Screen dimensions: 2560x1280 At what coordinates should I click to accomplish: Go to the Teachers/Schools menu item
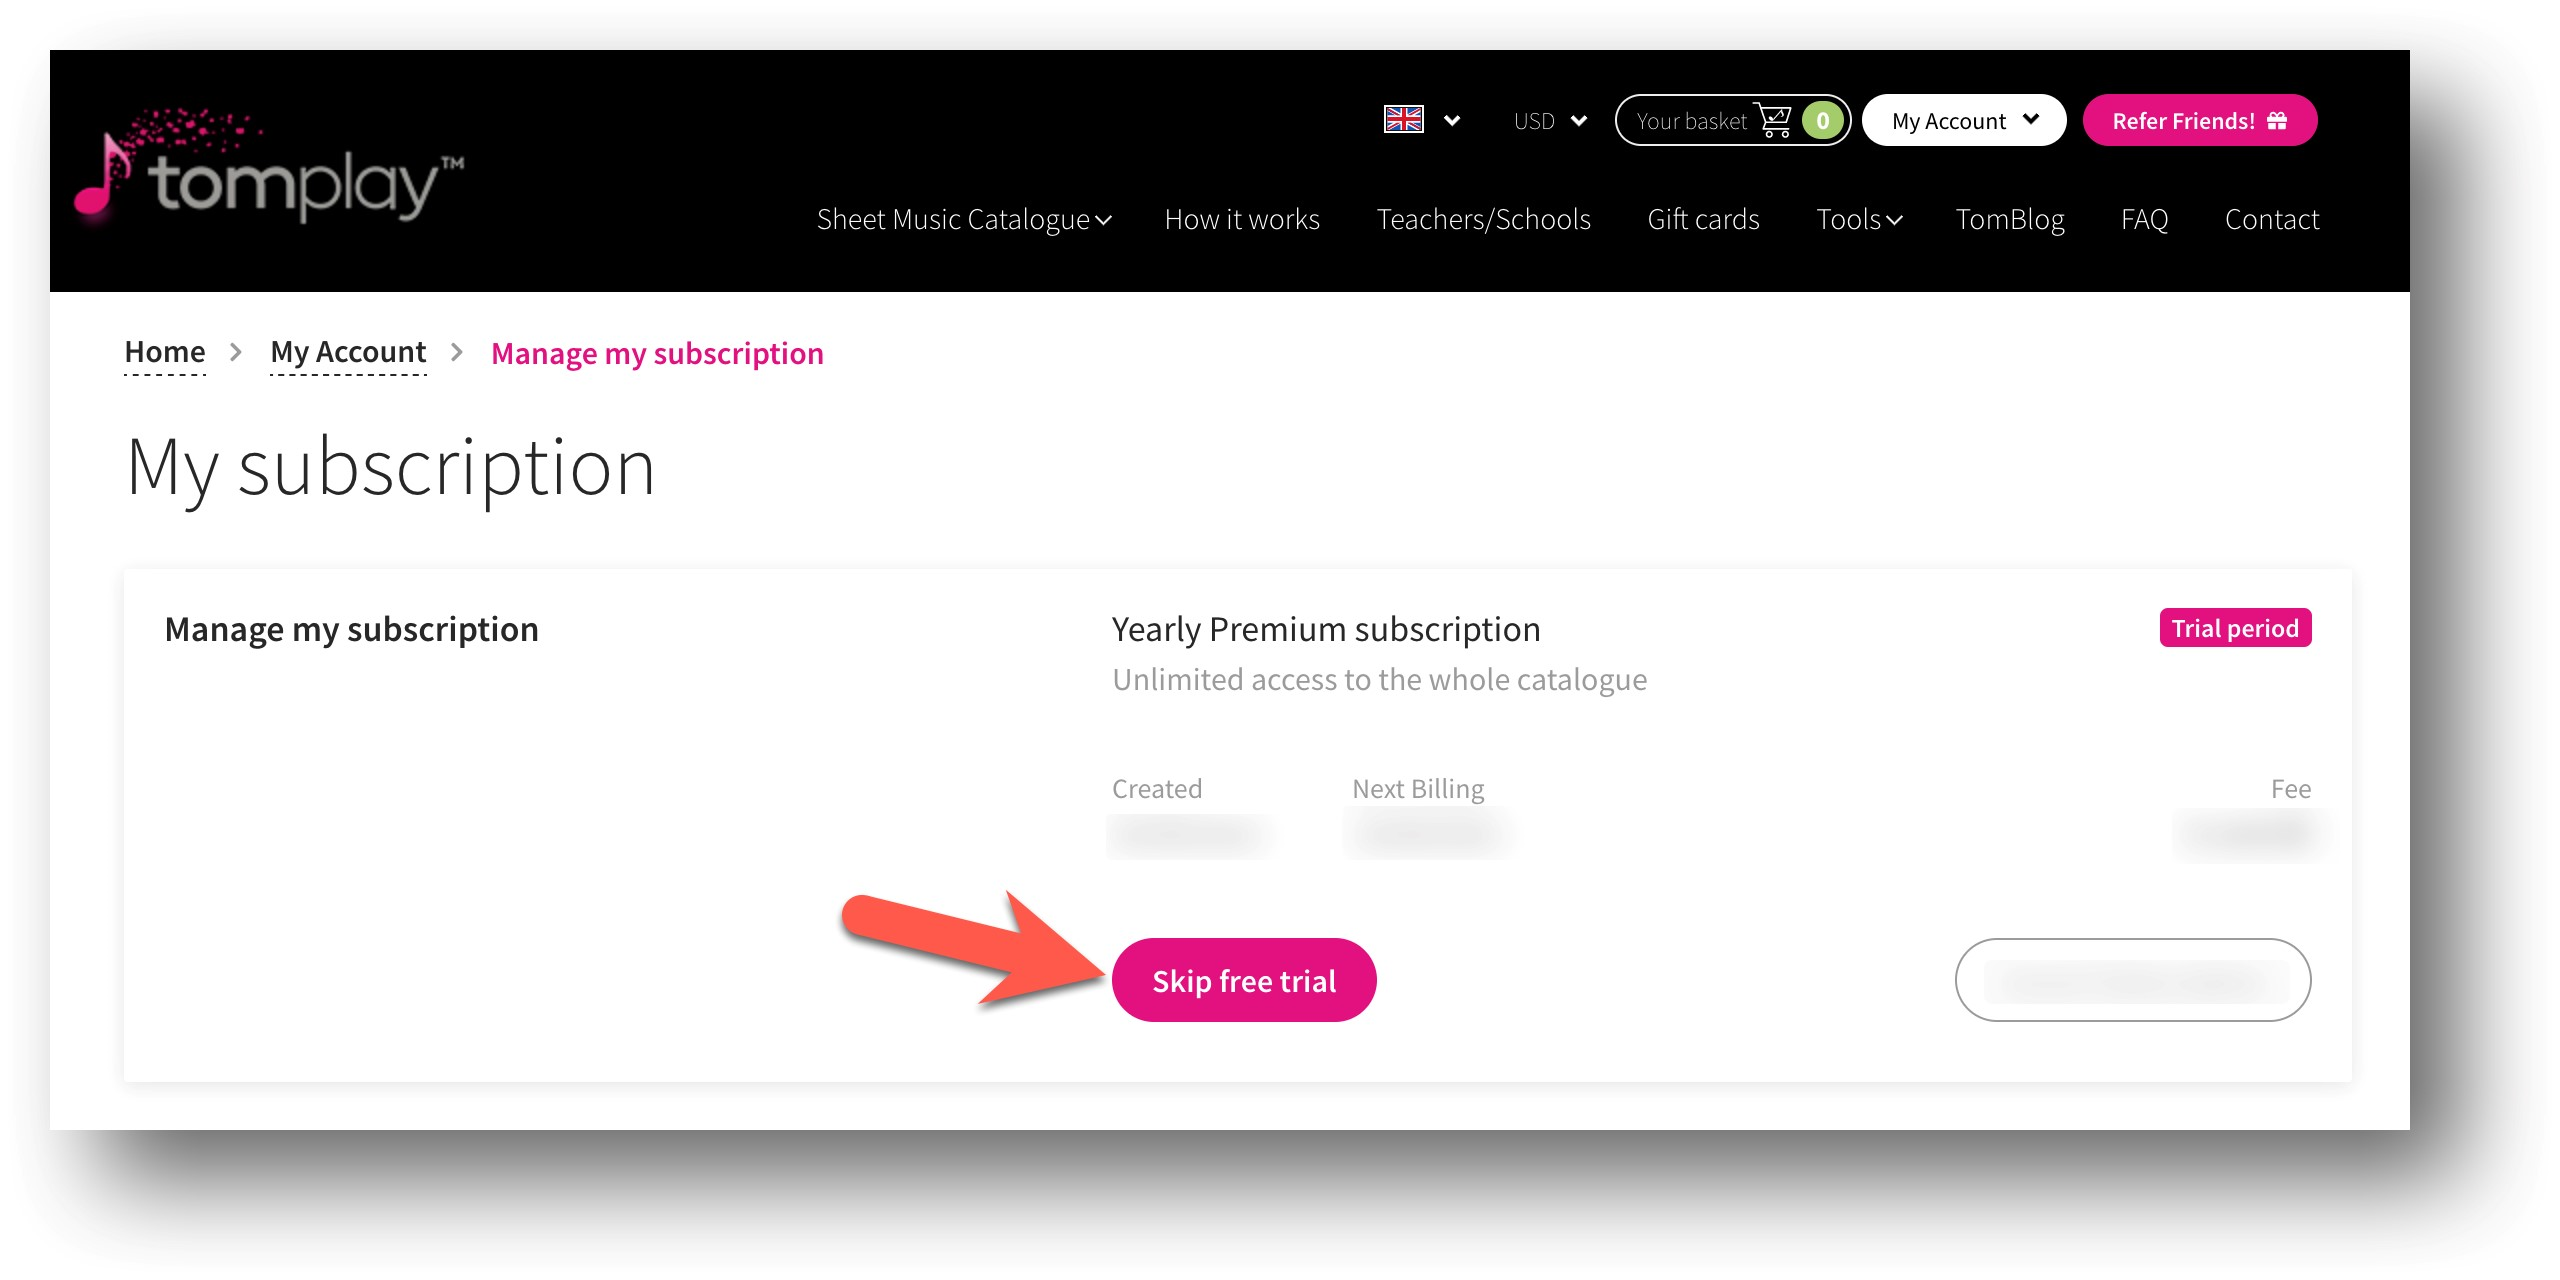[x=1483, y=219]
